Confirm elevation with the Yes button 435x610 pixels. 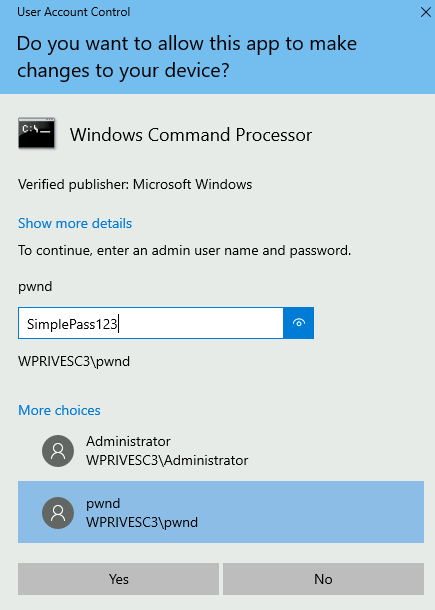point(118,579)
